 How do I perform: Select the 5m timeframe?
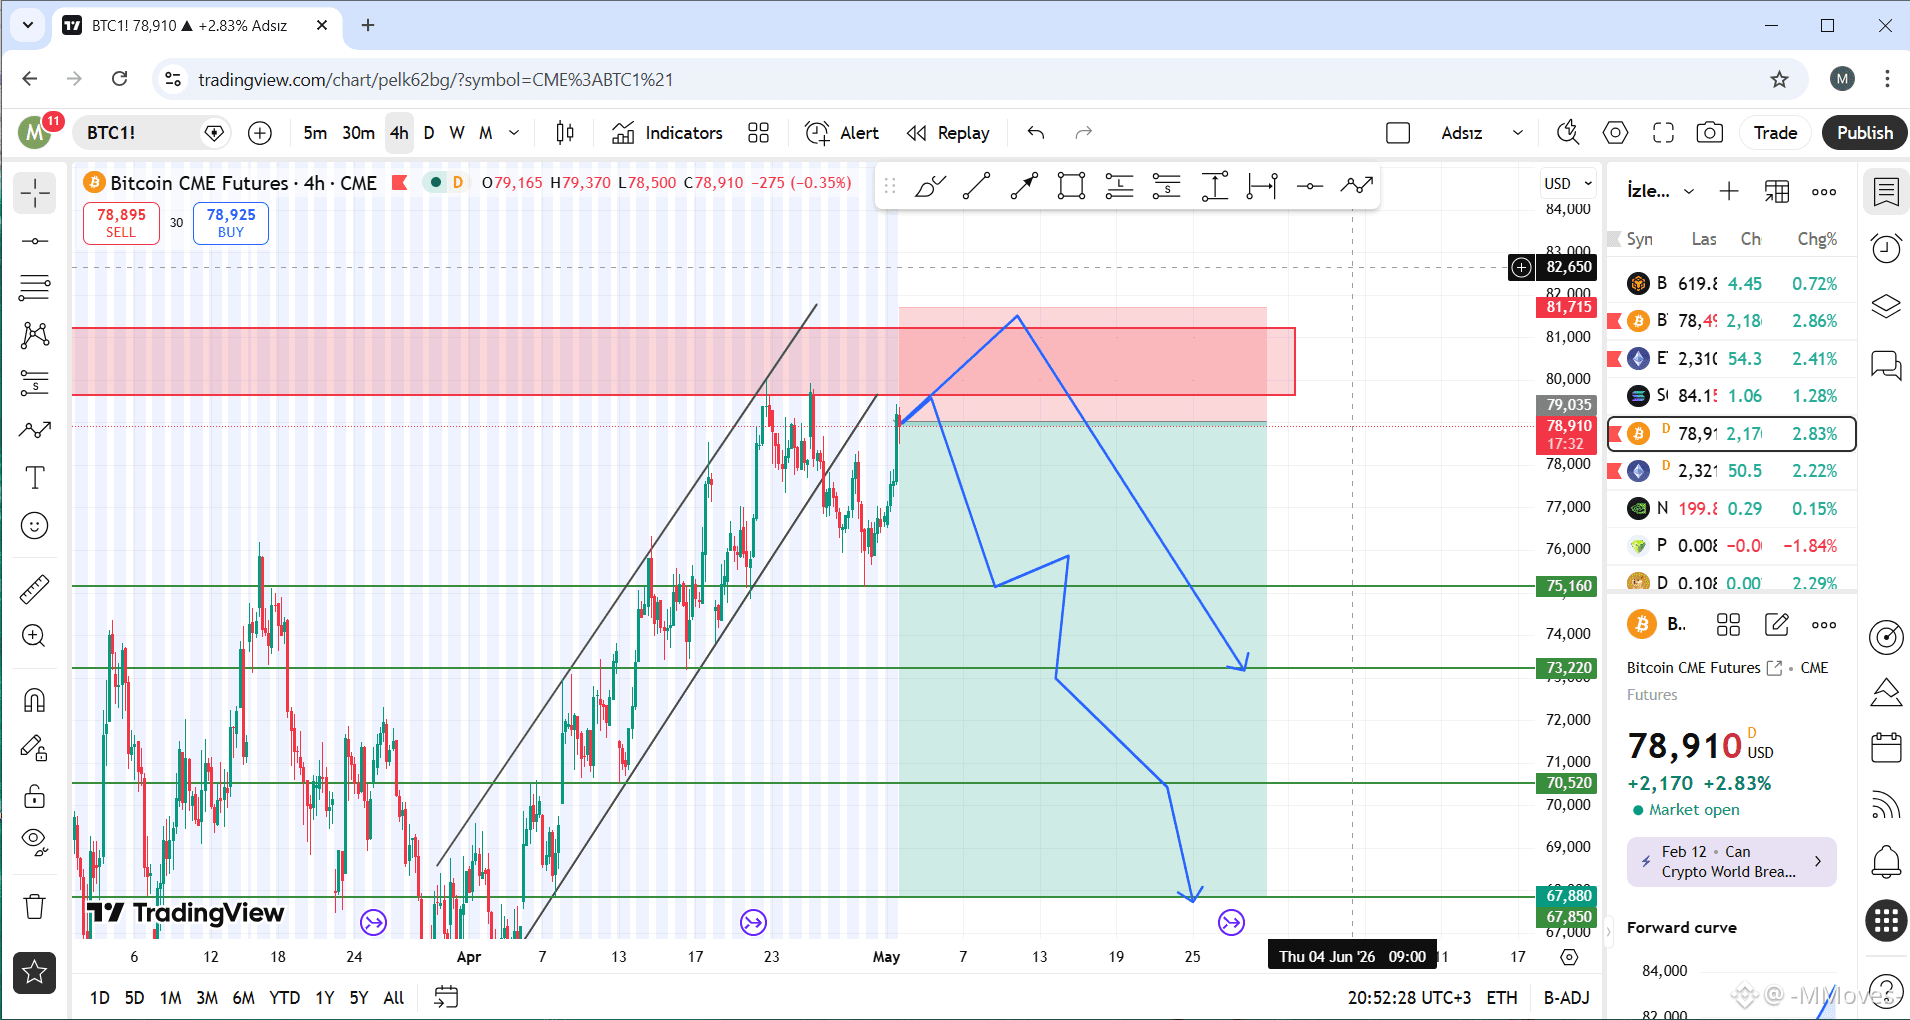click(315, 133)
